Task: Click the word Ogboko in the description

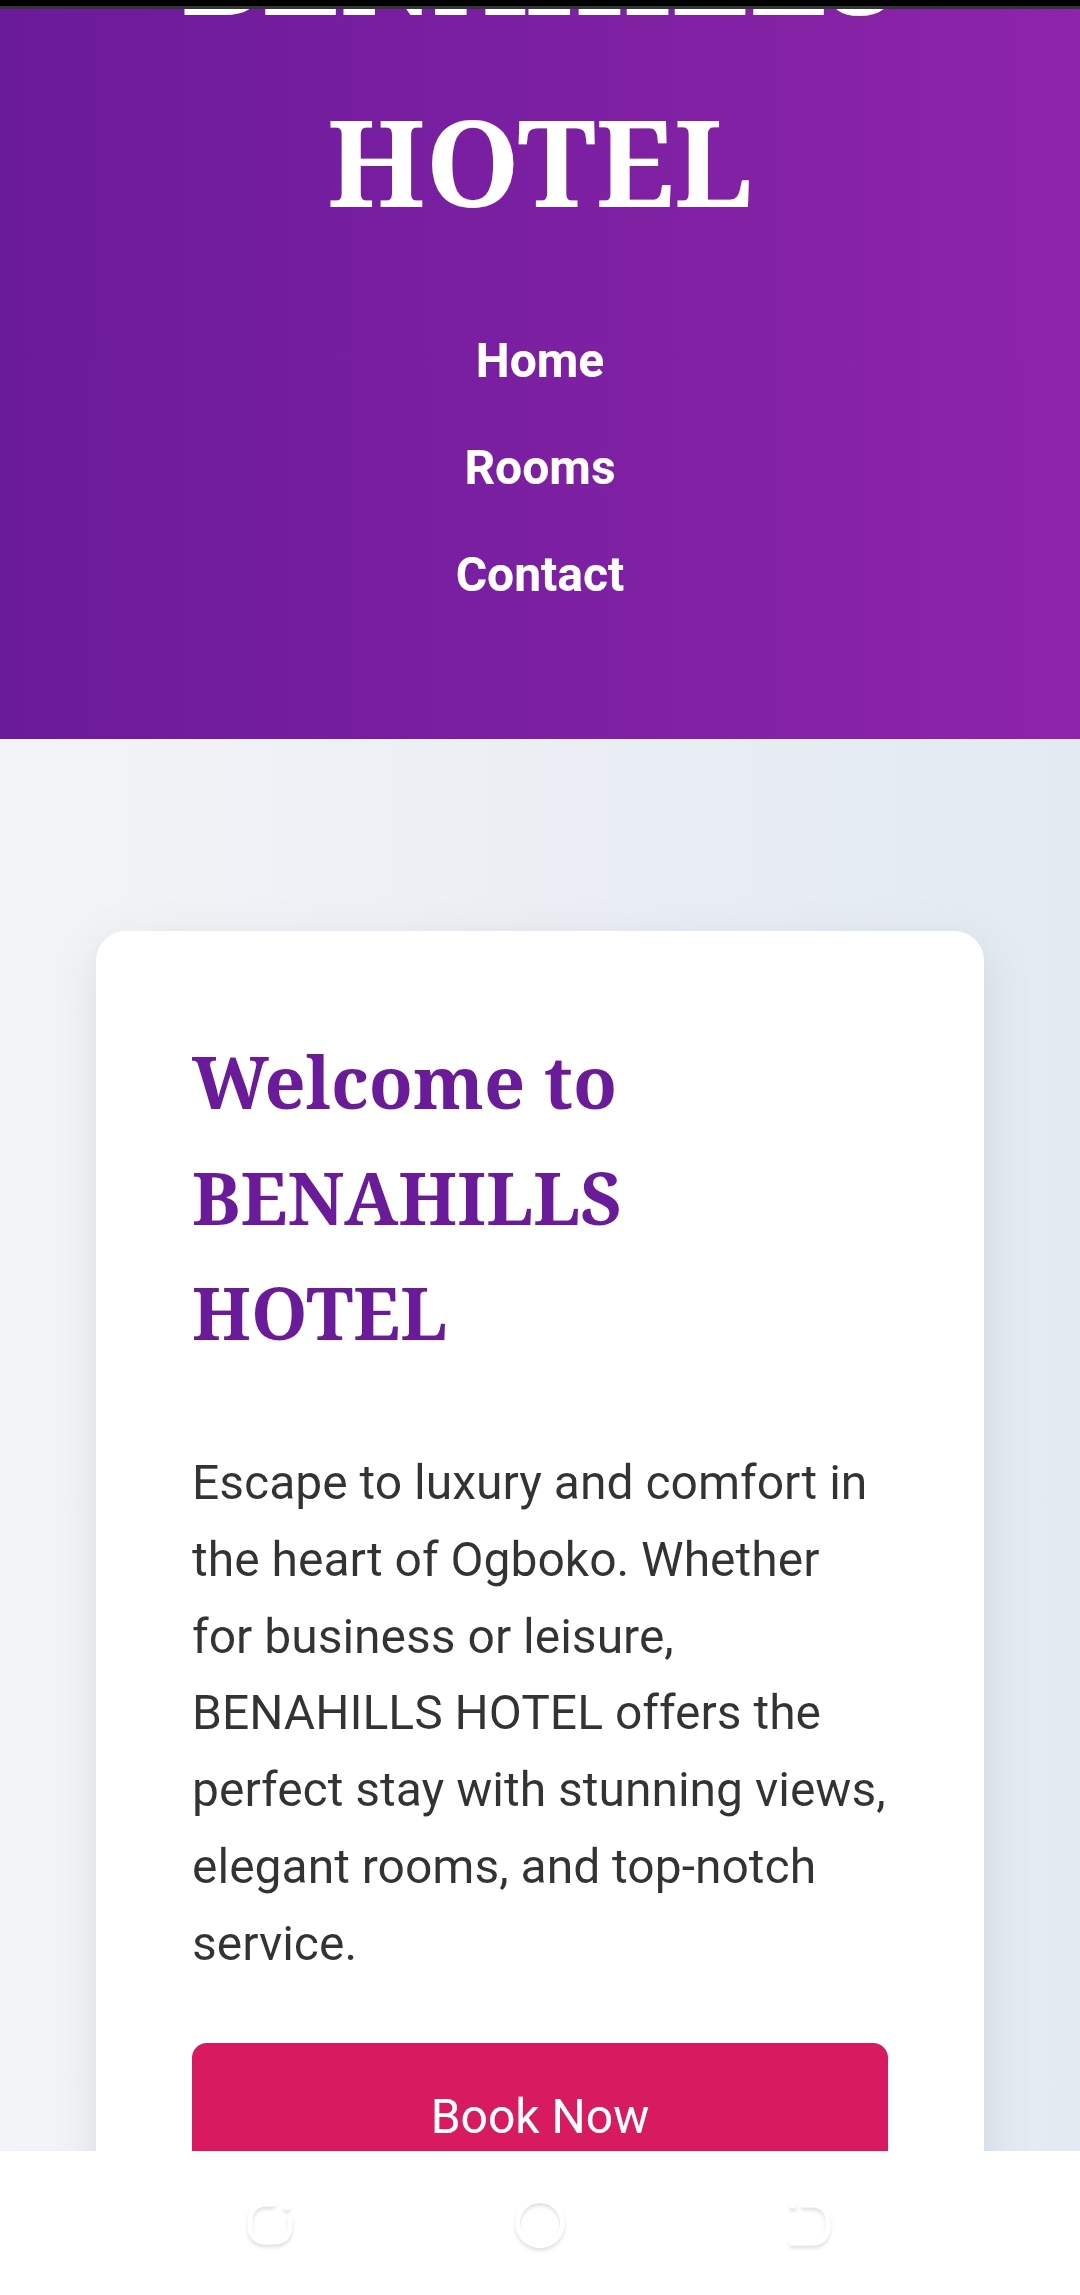Action: (533, 1560)
